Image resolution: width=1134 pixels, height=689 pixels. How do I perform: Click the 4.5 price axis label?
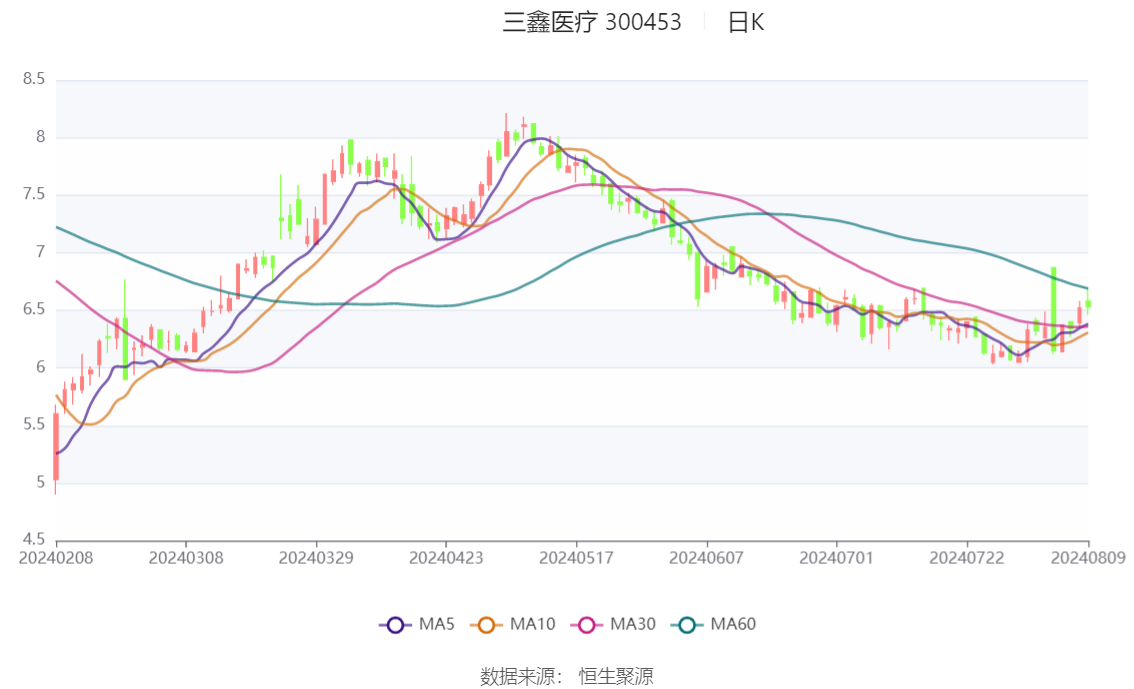pos(33,539)
